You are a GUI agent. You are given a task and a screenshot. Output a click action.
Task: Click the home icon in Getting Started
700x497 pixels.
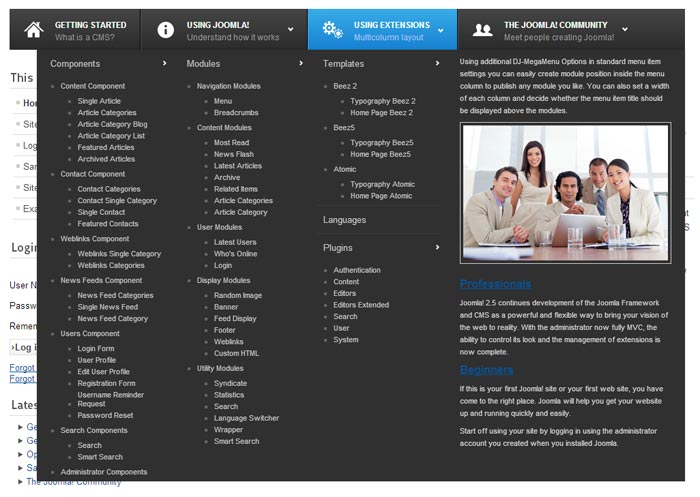click(x=34, y=30)
